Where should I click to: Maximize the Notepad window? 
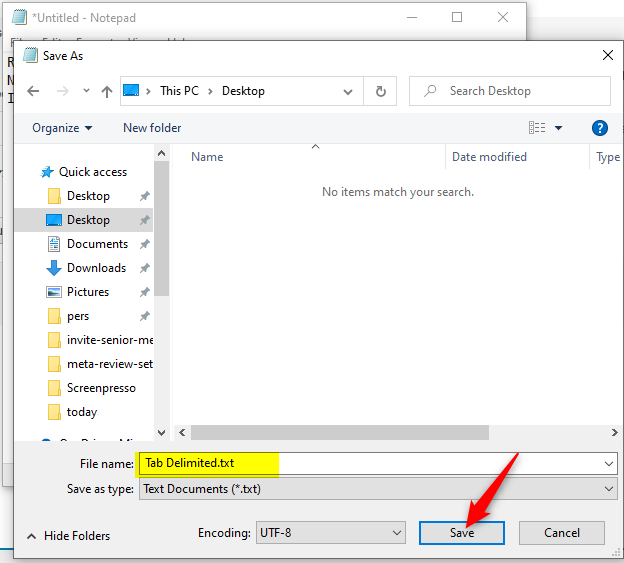457,17
